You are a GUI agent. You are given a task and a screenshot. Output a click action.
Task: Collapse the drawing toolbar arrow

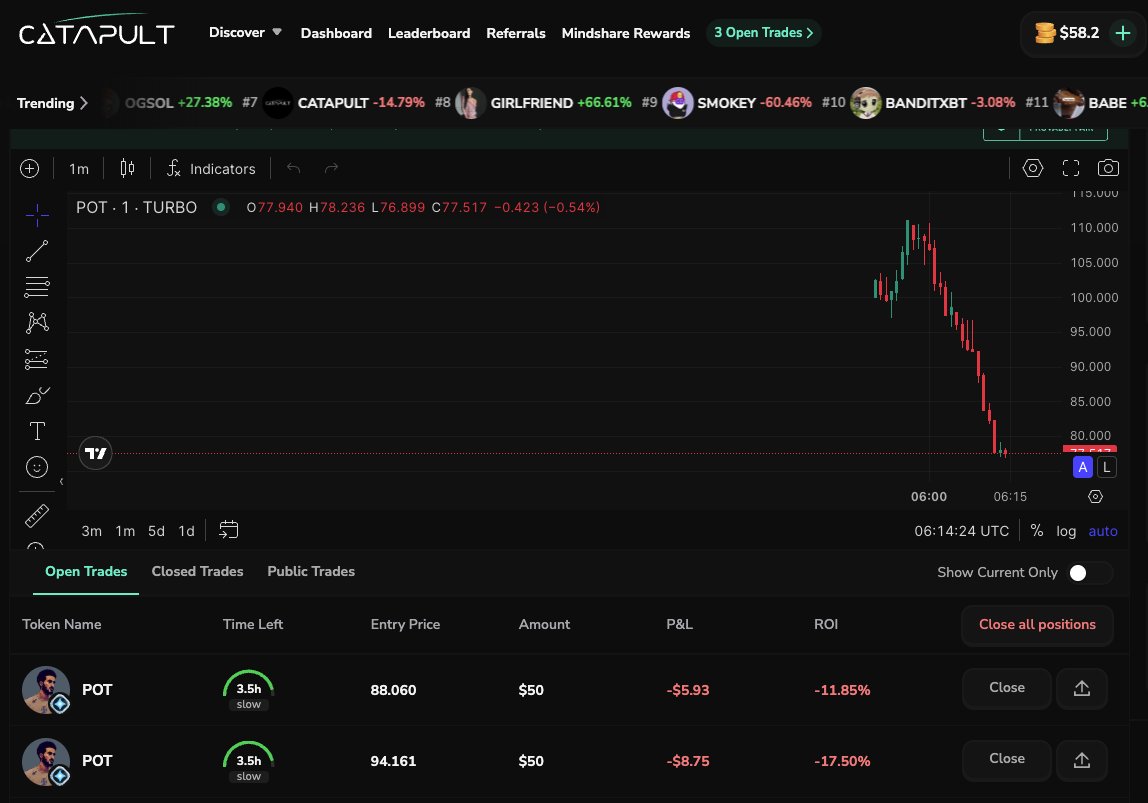pyautogui.click(x=62, y=482)
